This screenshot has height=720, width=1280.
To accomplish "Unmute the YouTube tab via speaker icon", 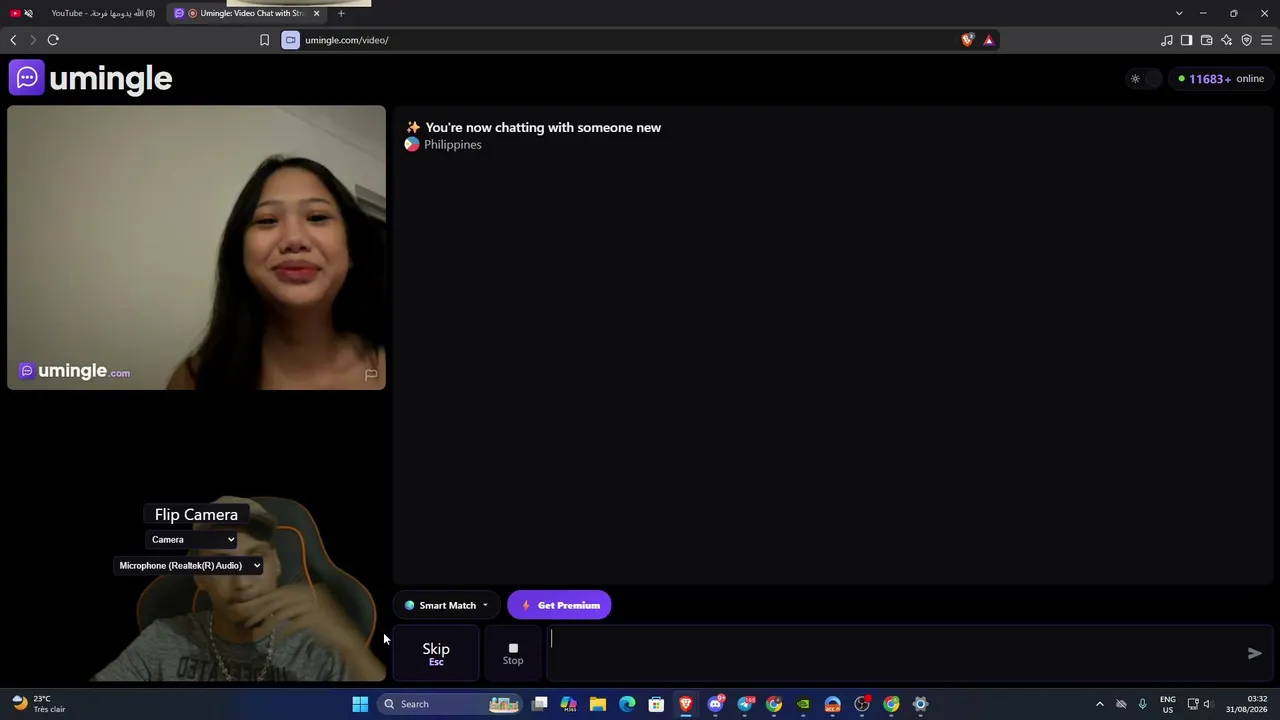I will tap(28, 13).
